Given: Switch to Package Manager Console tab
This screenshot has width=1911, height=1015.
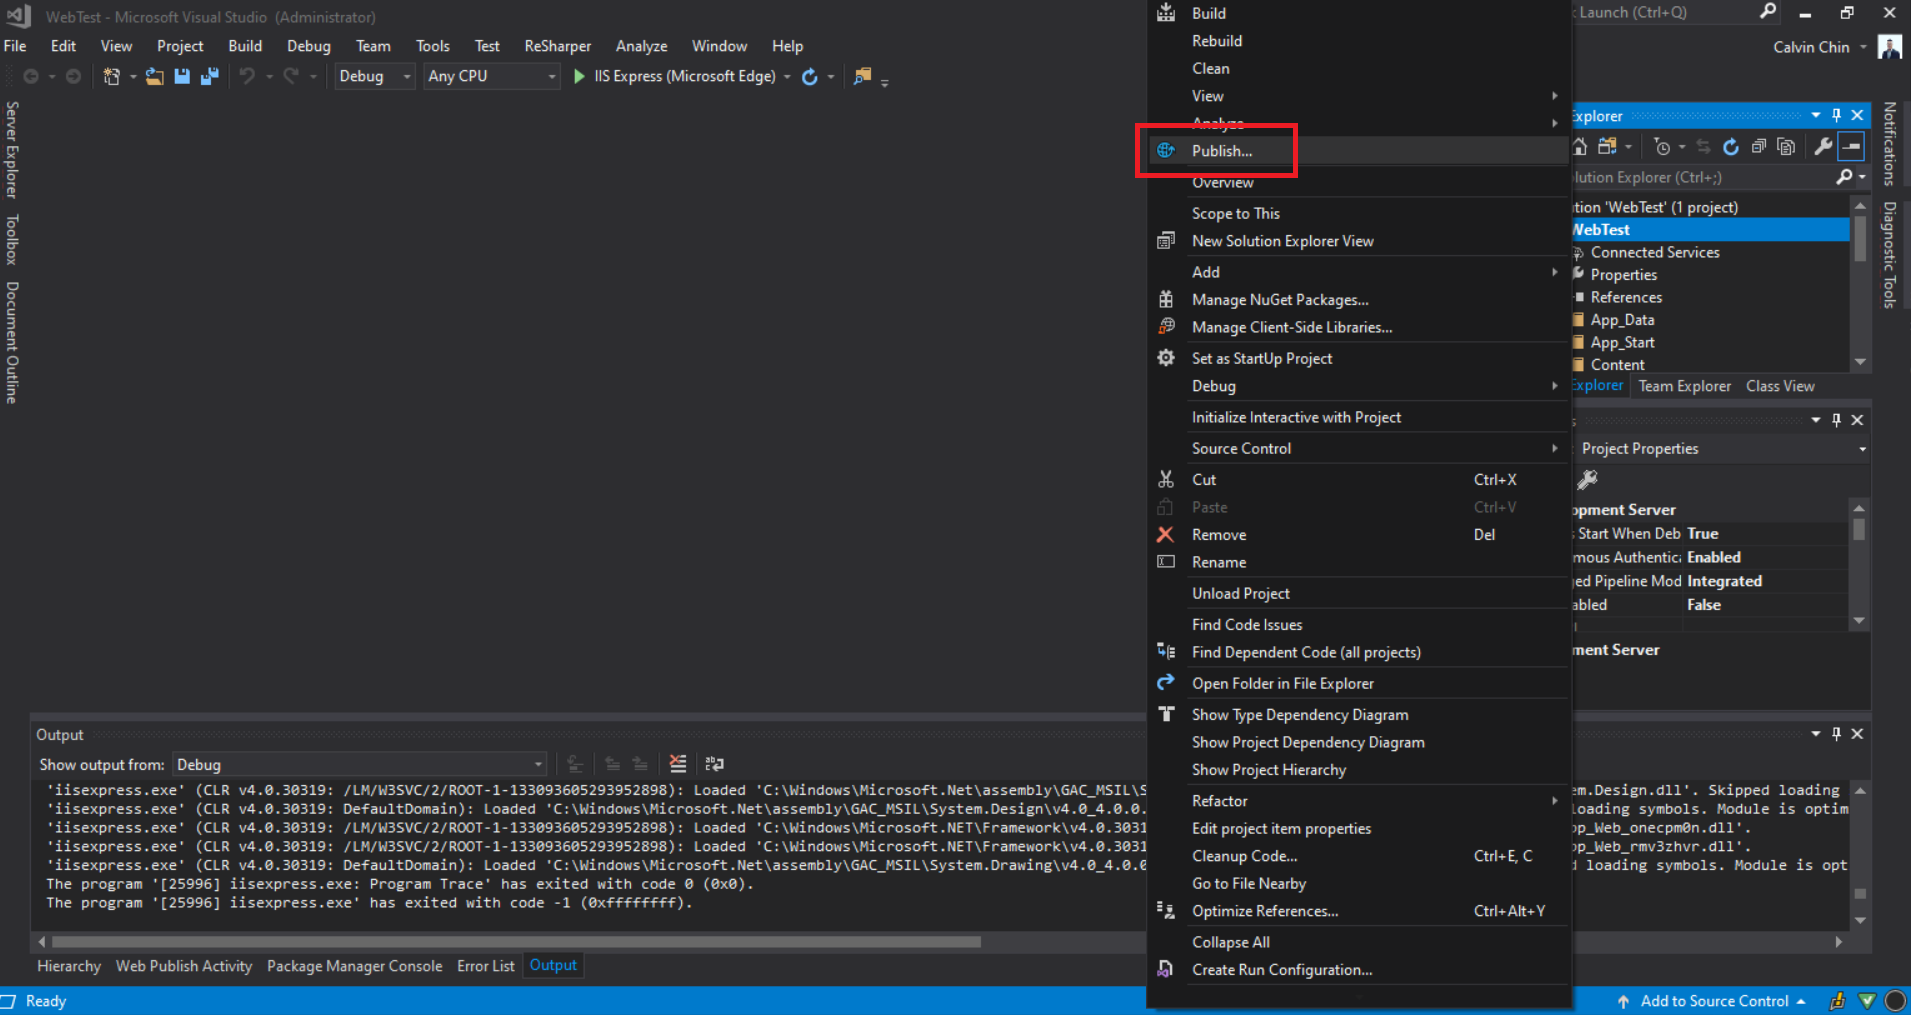Looking at the screenshot, I should coord(354,966).
